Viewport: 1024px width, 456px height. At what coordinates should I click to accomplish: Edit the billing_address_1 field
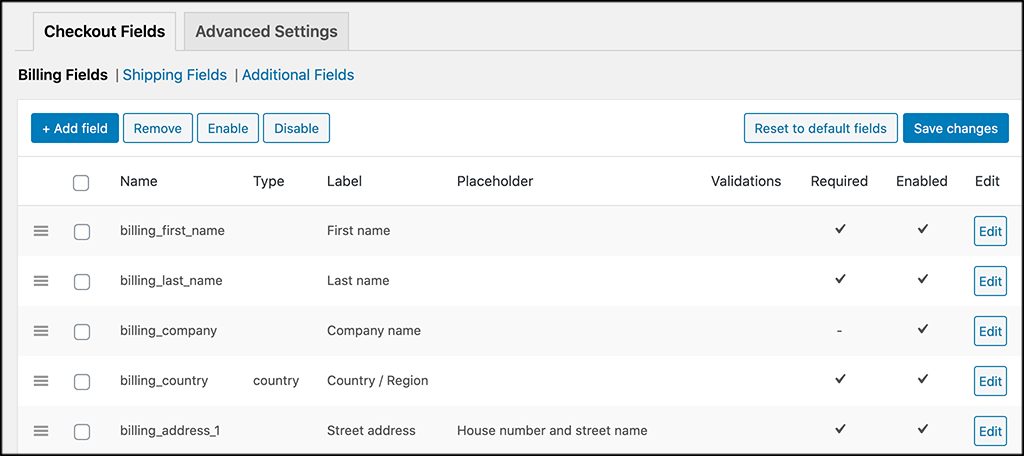point(990,431)
